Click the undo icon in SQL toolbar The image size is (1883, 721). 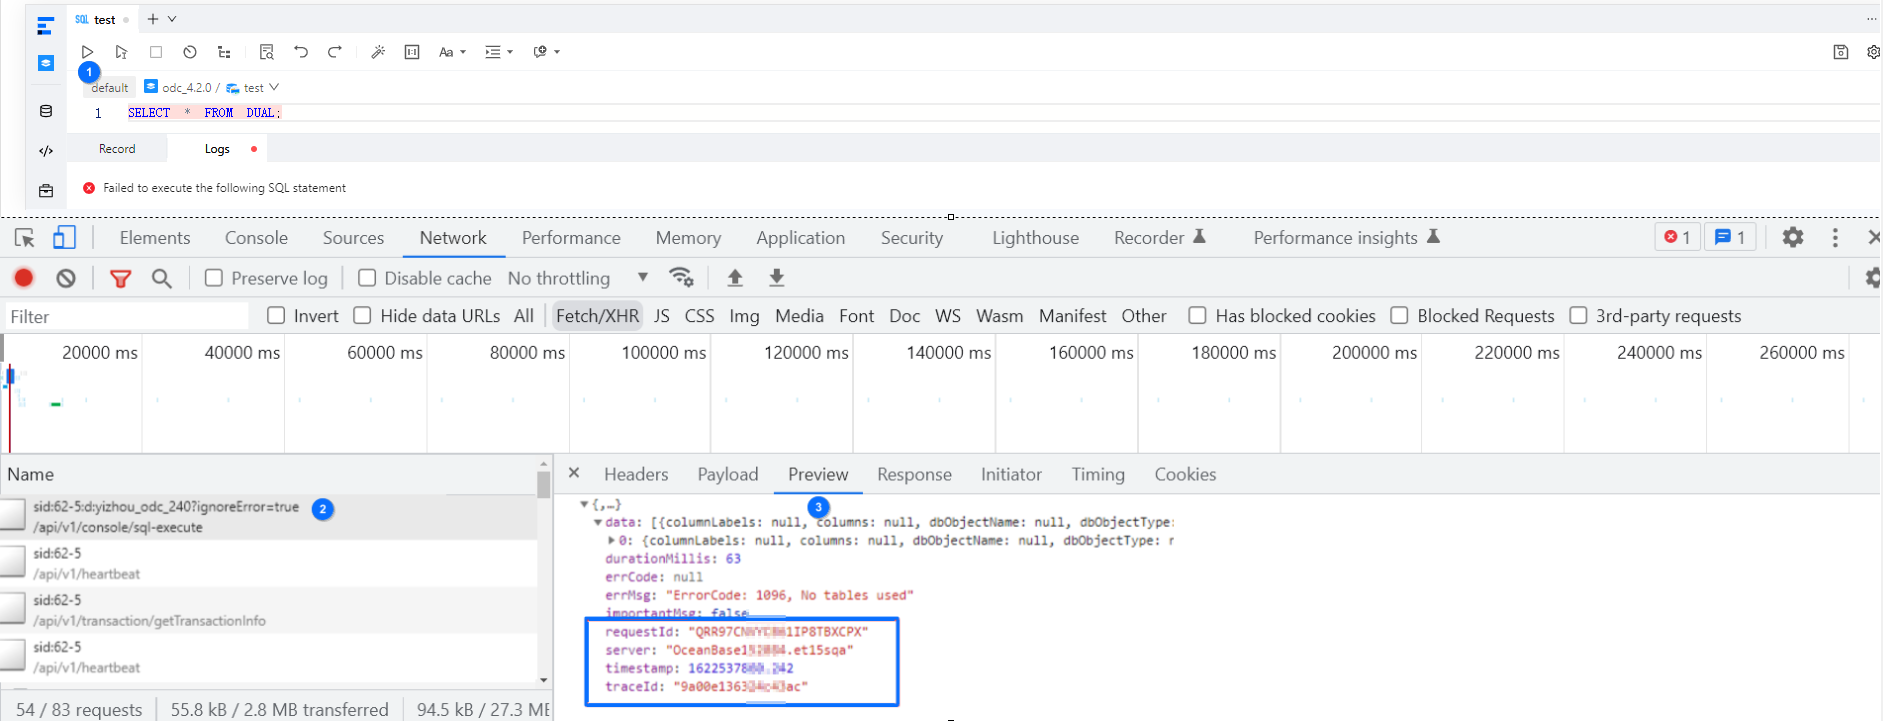[x=301, y=52]
